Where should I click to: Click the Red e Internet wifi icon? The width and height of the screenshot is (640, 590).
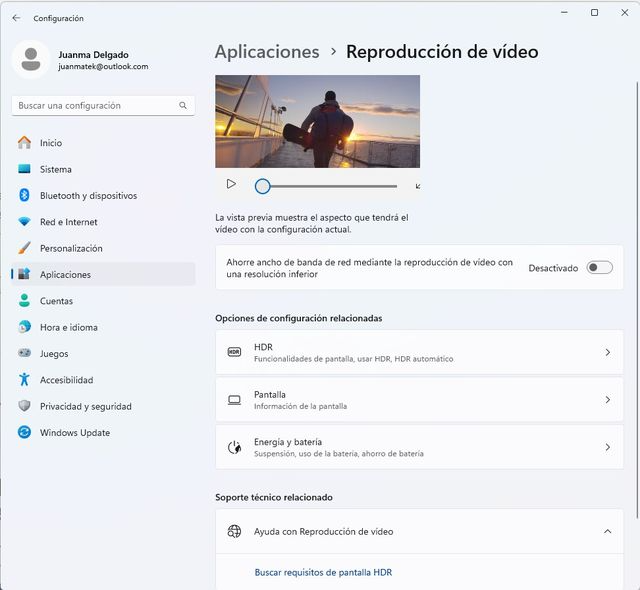pyautogui.click(x=24, y=222)
